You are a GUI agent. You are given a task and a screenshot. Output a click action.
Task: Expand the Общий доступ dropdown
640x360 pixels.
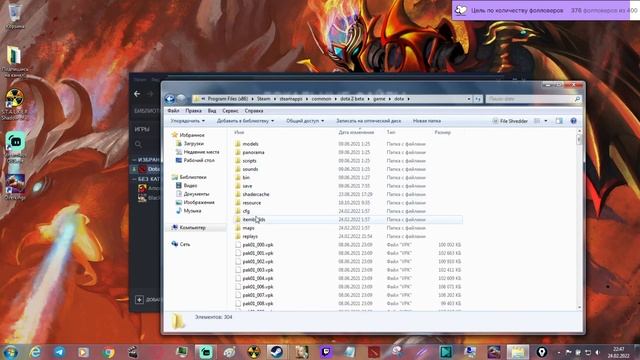305,121
